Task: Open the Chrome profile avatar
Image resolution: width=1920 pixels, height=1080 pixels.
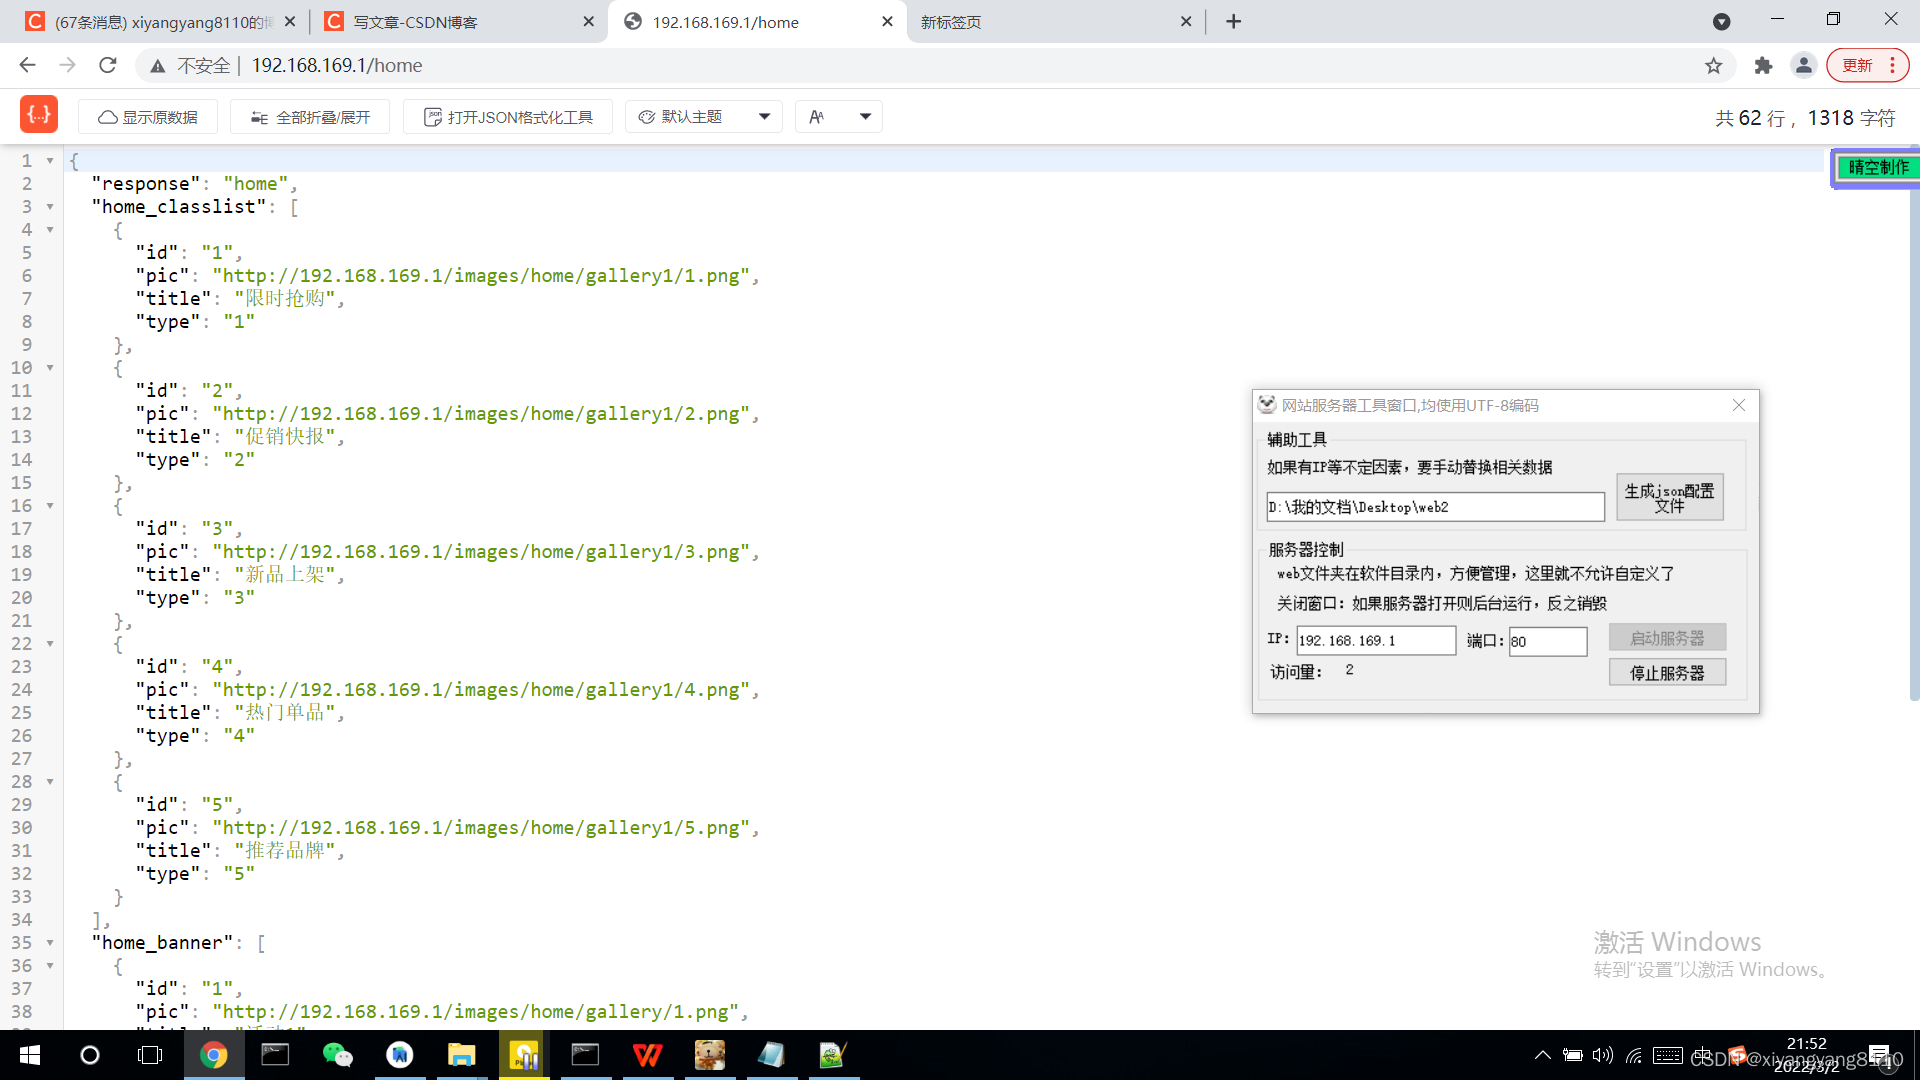Action: tap(1804, 65)
